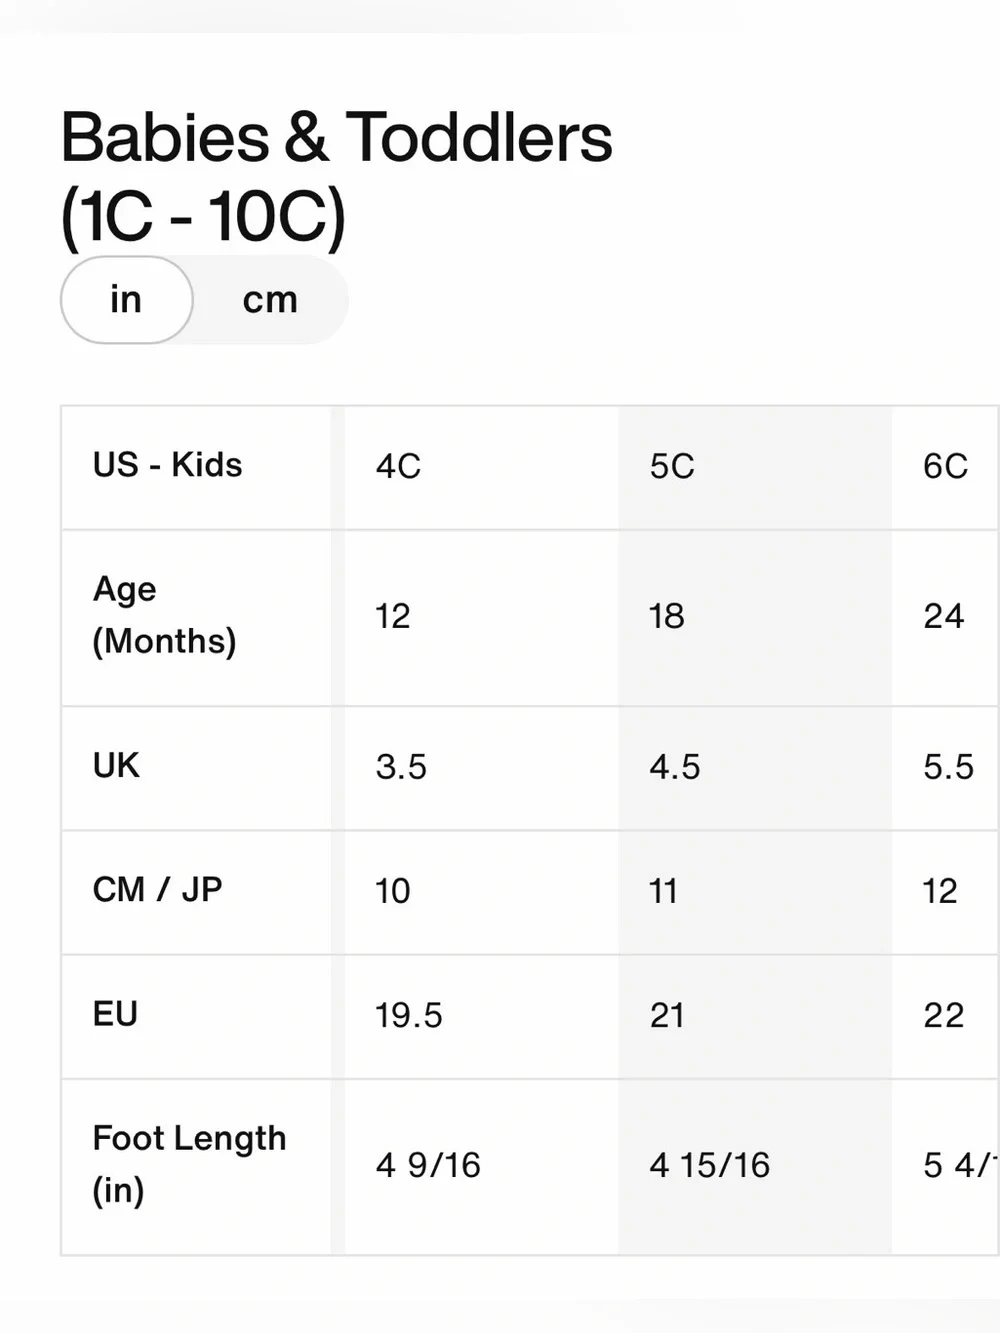1000x1333 pixels.
Task: Click the EU 21 cell
Action: pos(667,1016)
